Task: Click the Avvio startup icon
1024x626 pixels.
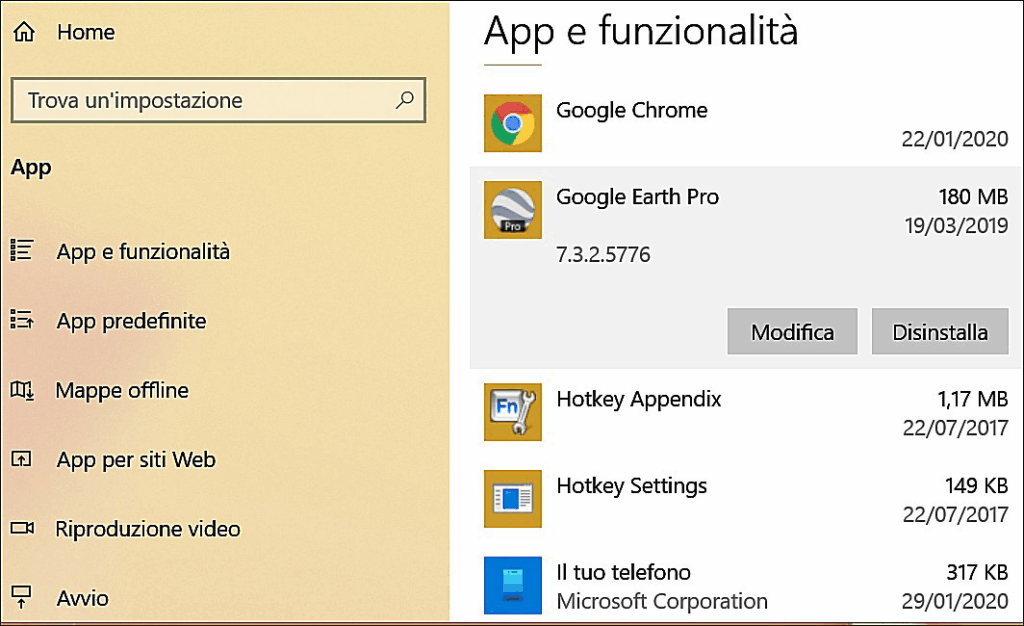Action: point(22,597)
